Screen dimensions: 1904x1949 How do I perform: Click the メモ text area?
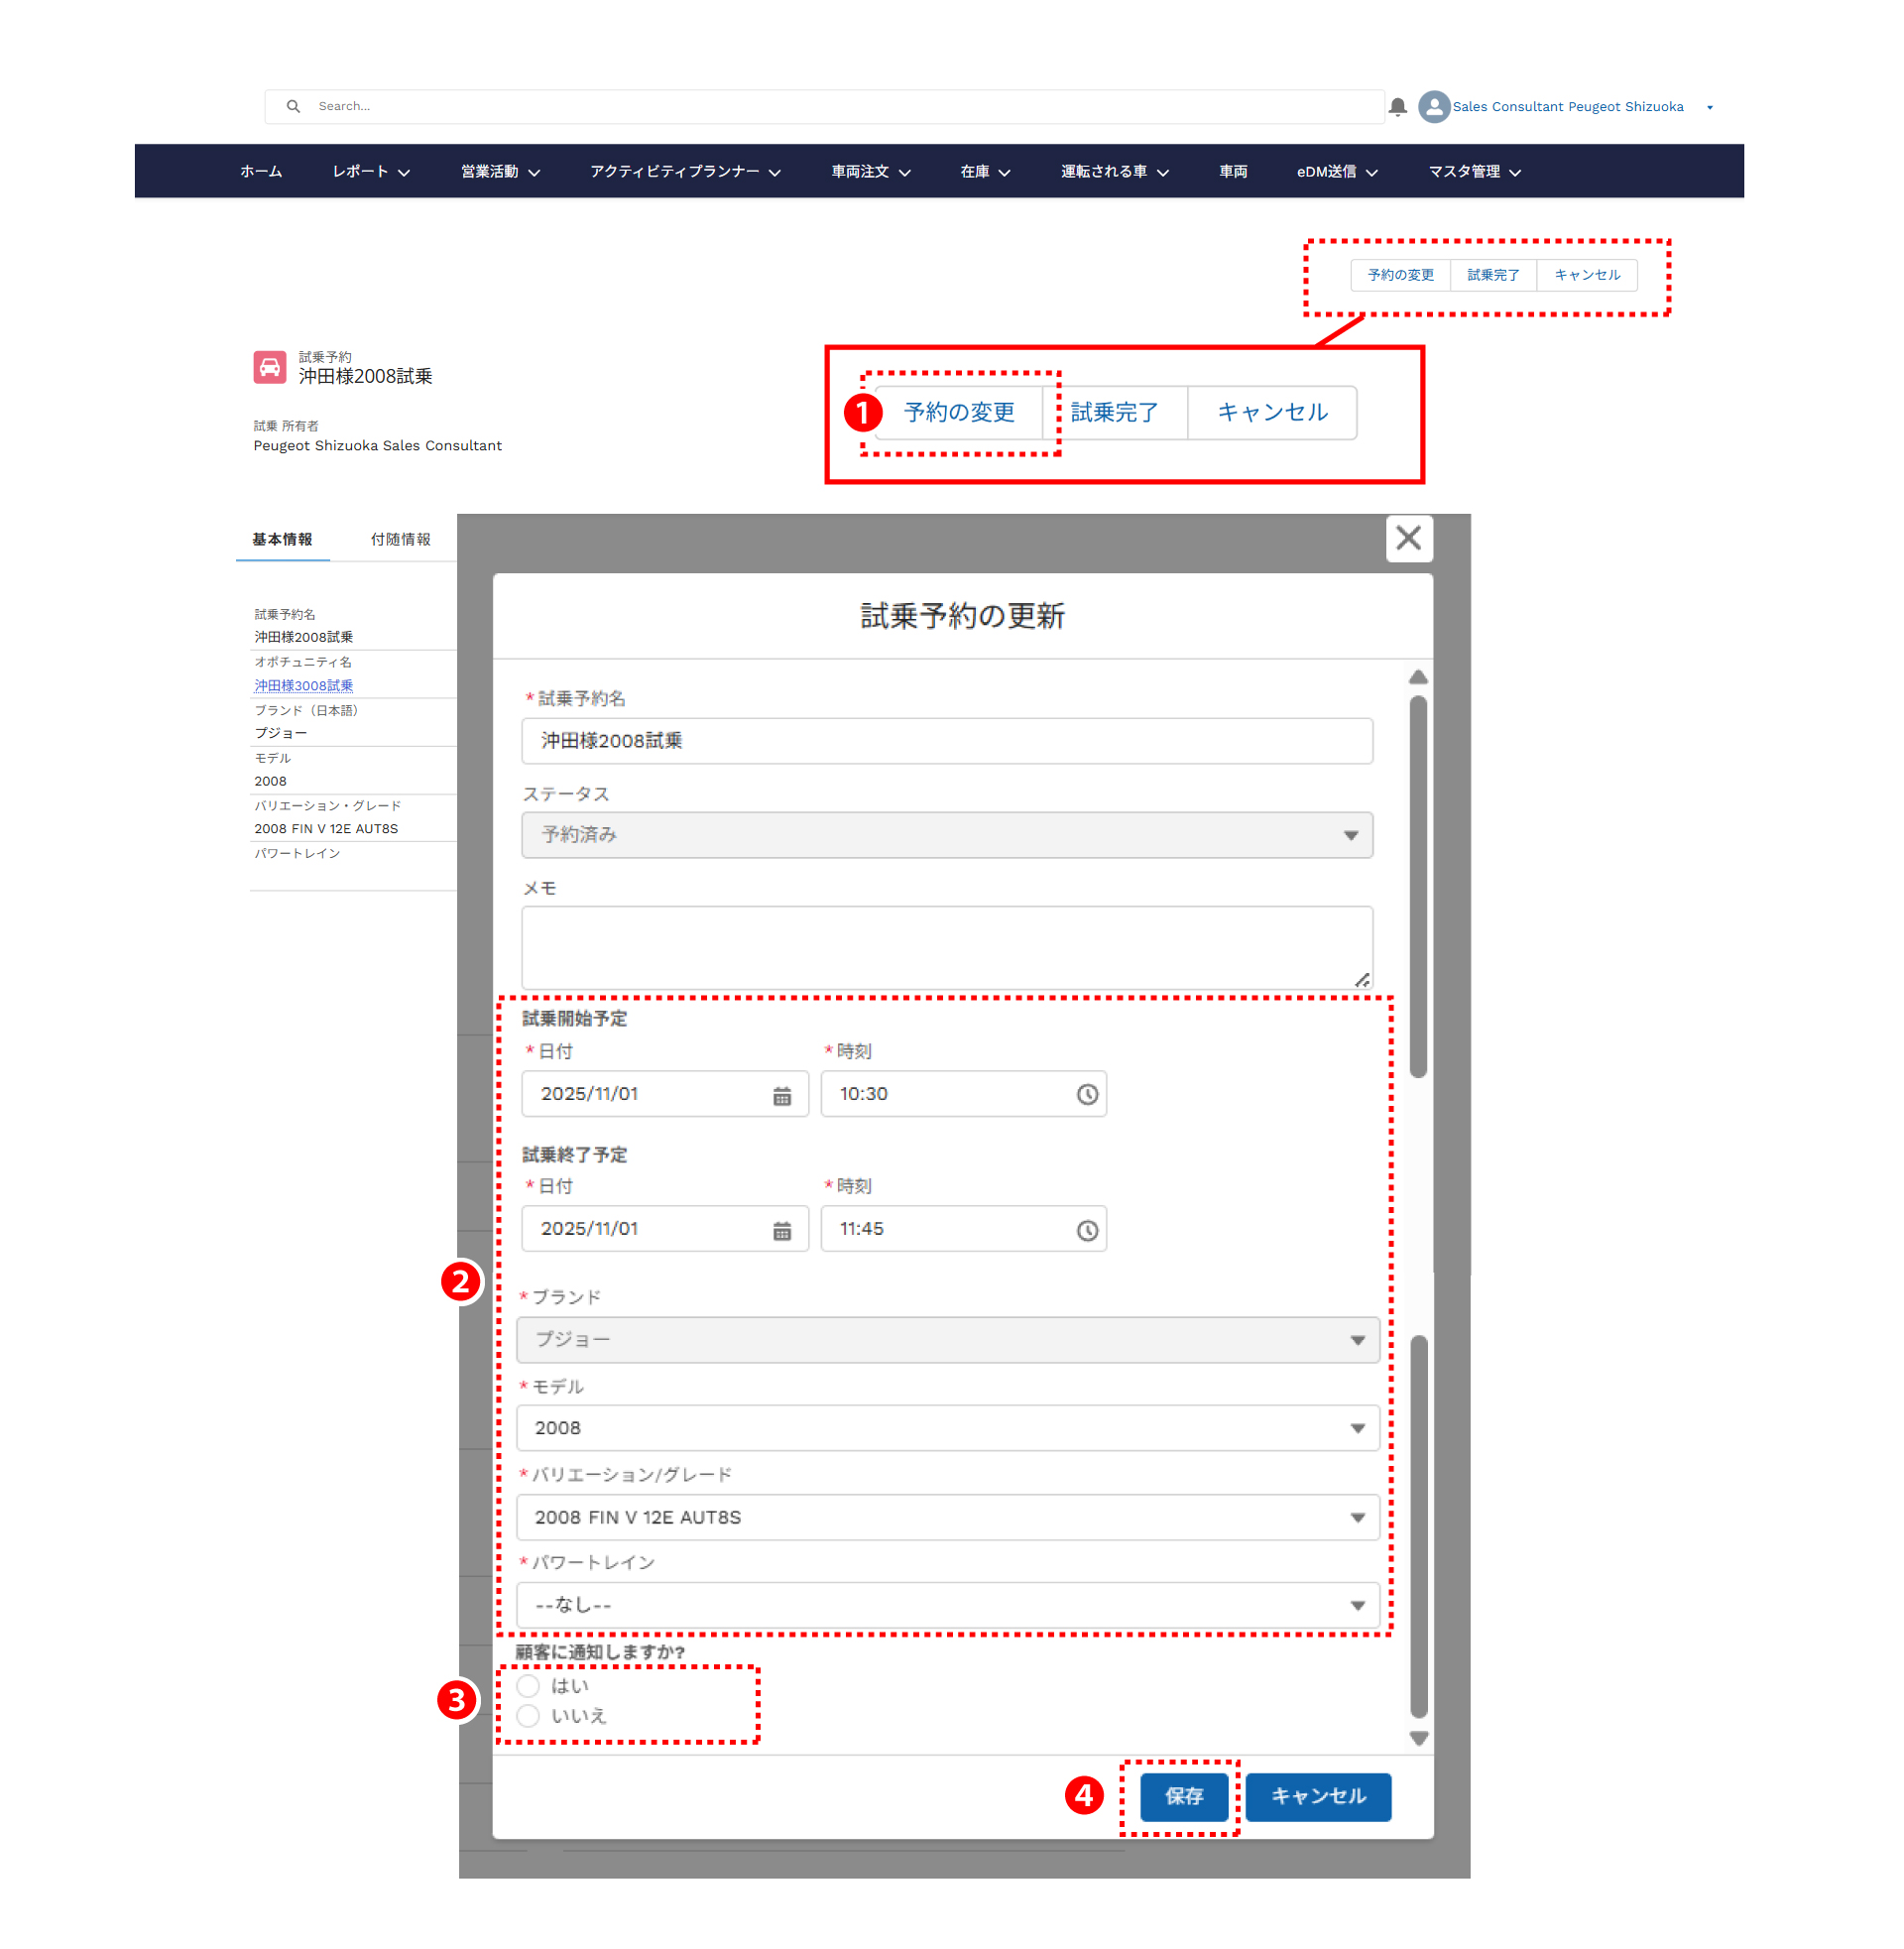point(946,947)
